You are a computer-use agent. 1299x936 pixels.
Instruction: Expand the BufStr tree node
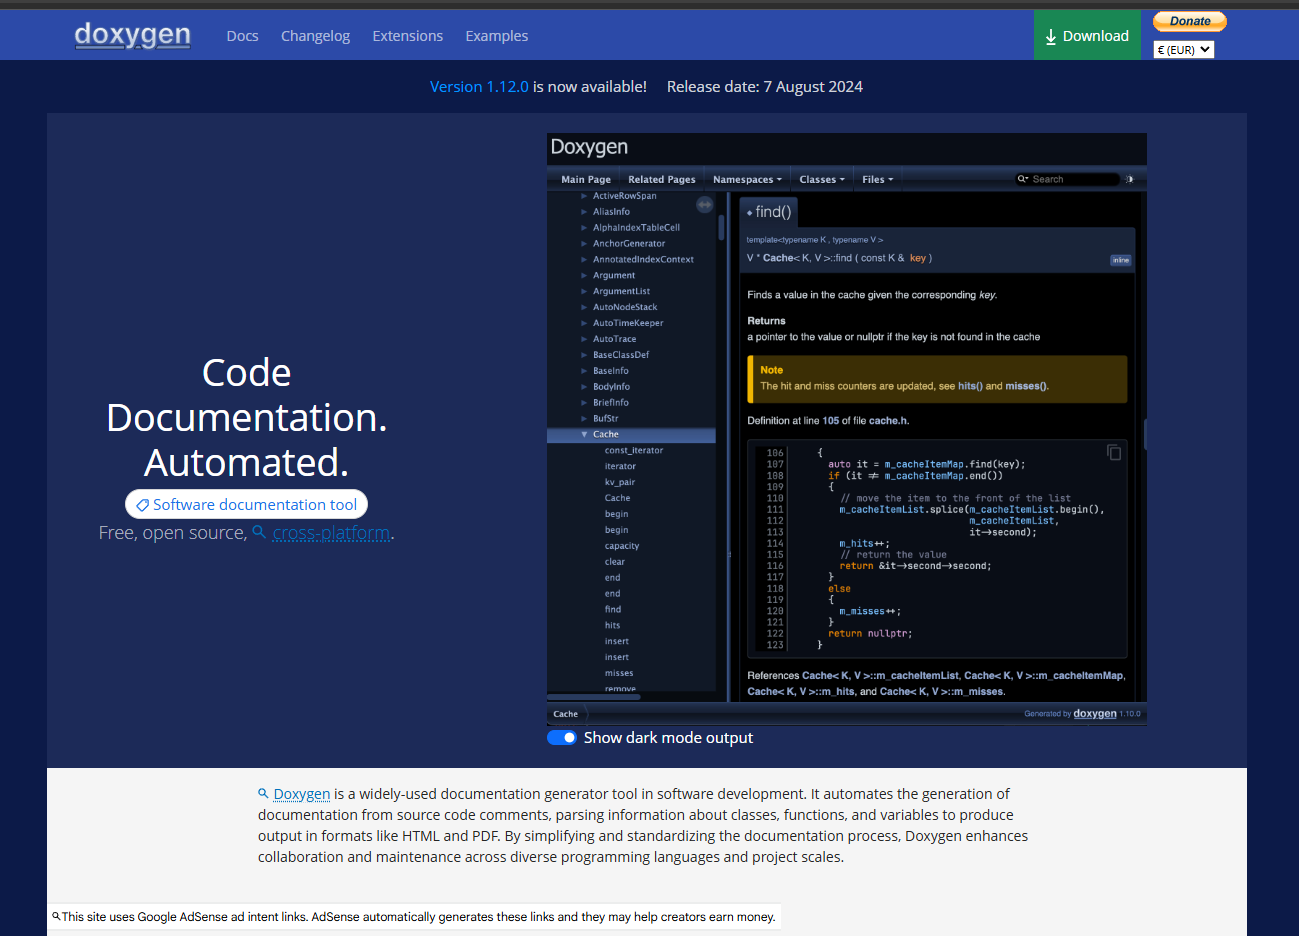584,419
